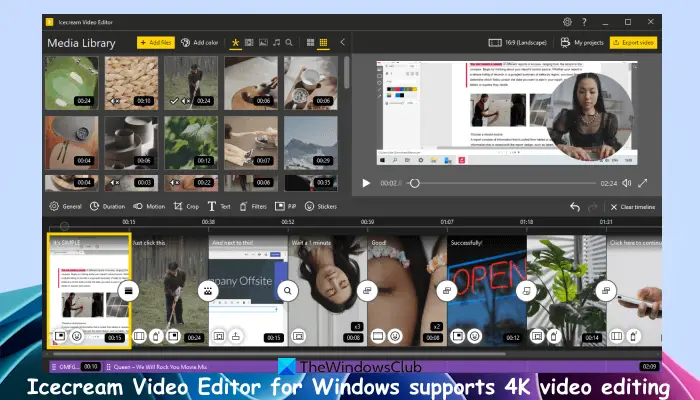Click the timeline horizontal scrollbar

(x=279, y=354)
